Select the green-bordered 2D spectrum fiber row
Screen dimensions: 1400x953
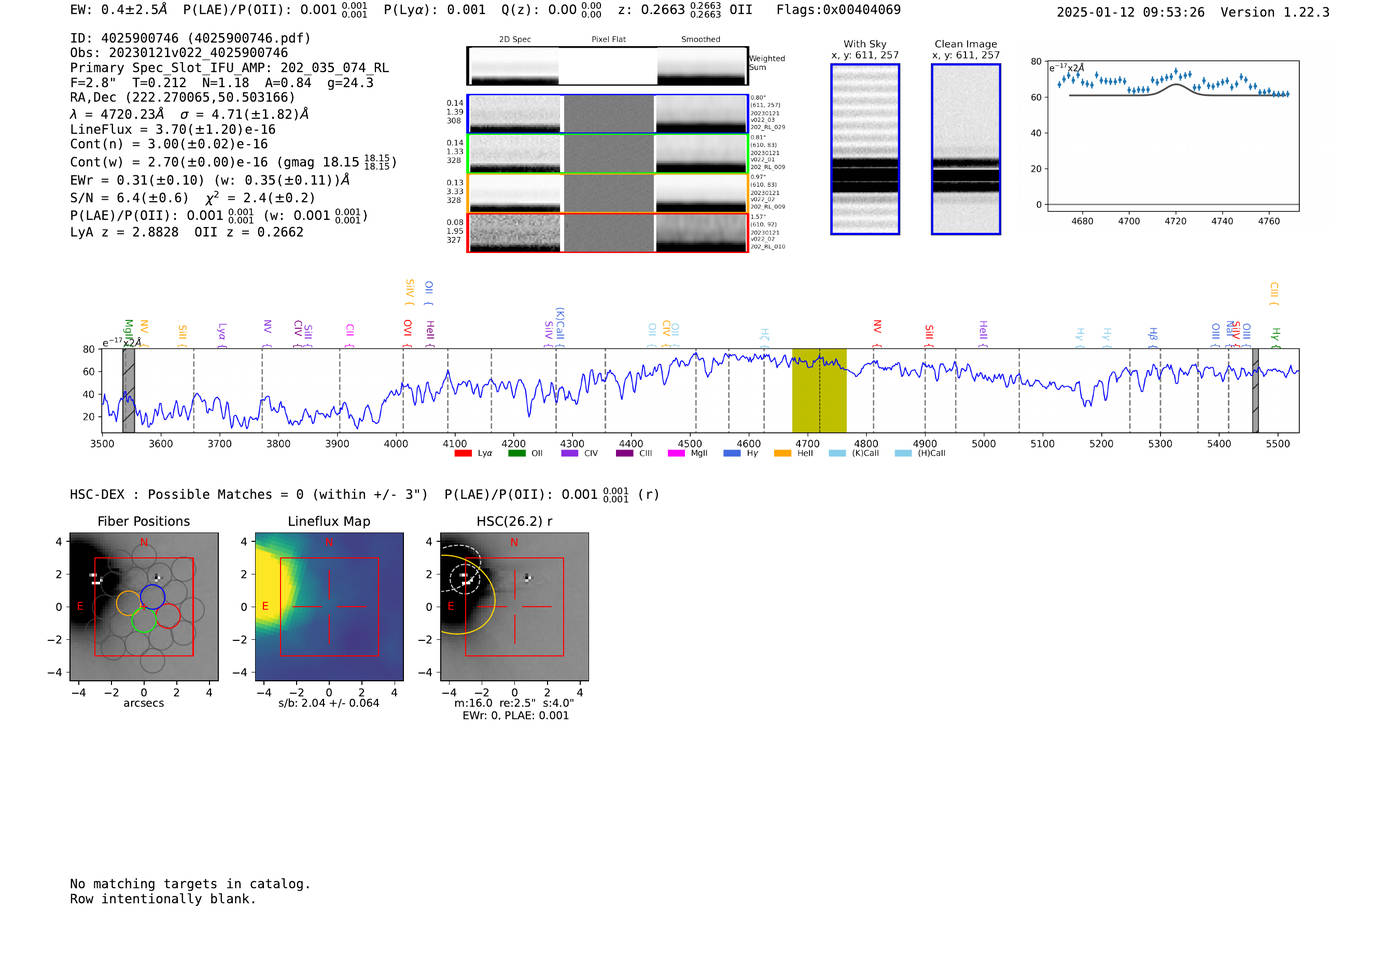607,153
